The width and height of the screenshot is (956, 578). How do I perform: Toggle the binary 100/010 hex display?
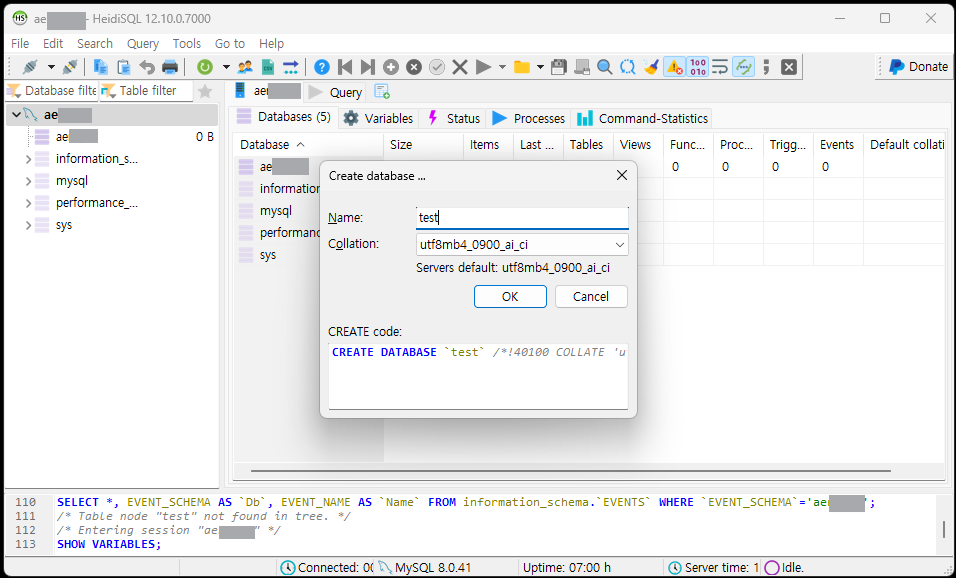[697, 66]
